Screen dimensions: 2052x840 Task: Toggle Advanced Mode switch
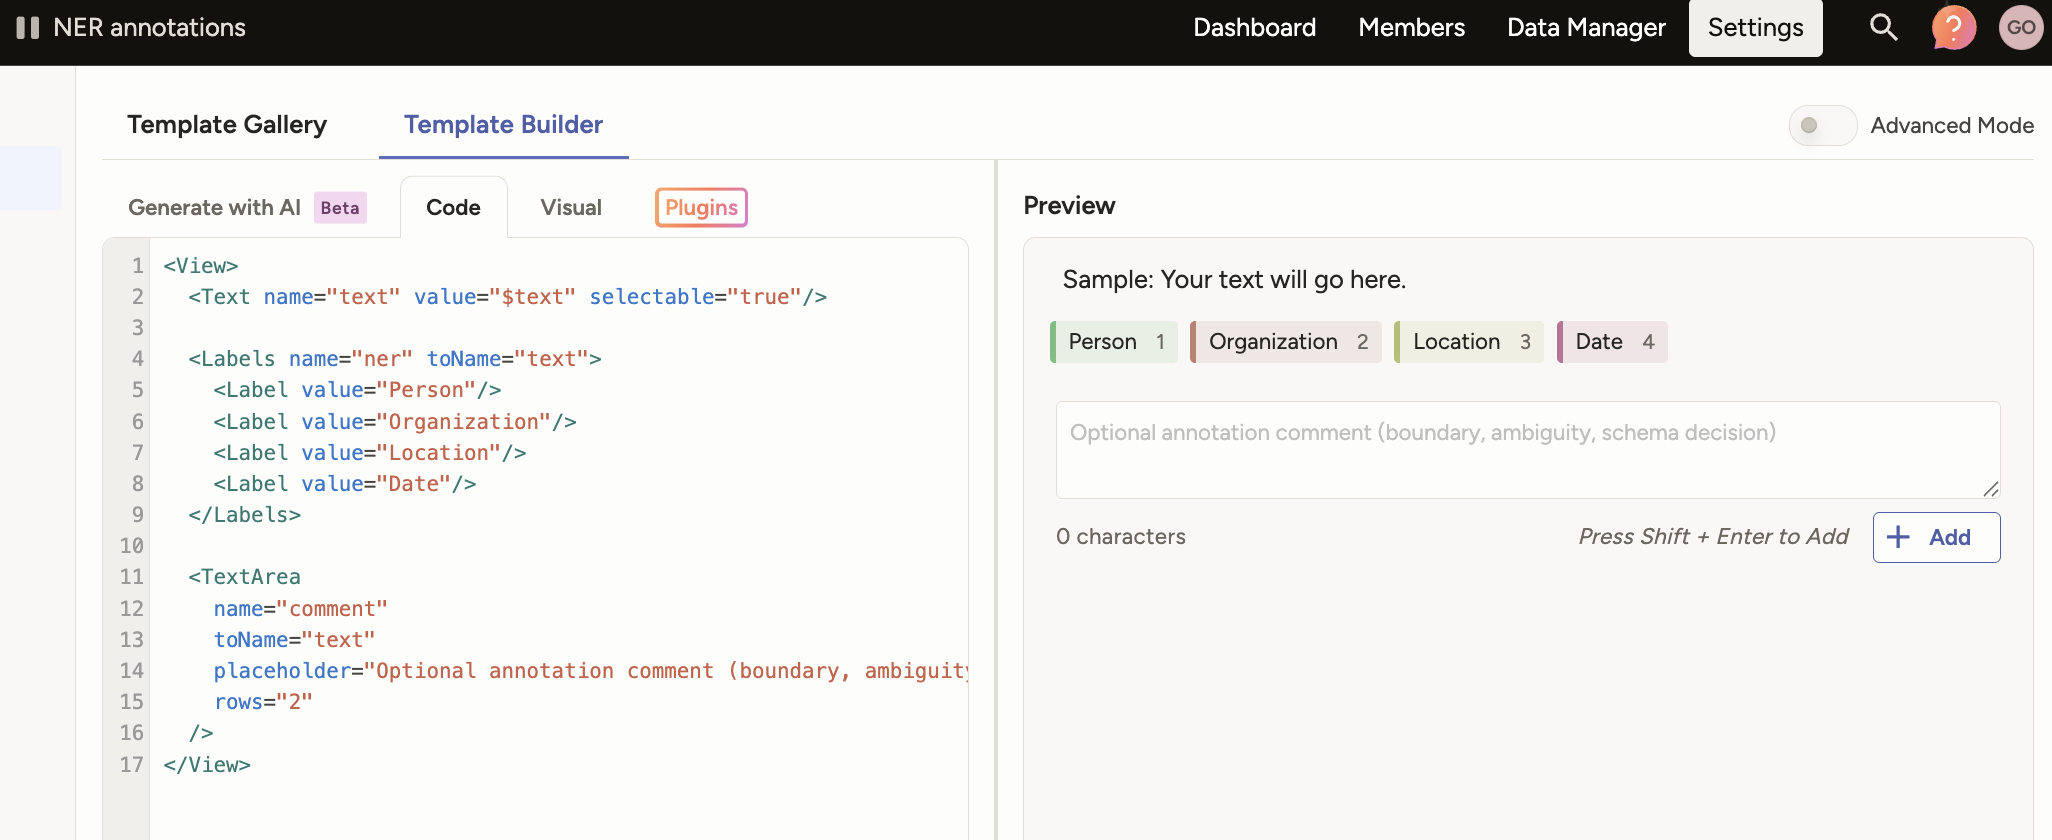[1822, 126]
